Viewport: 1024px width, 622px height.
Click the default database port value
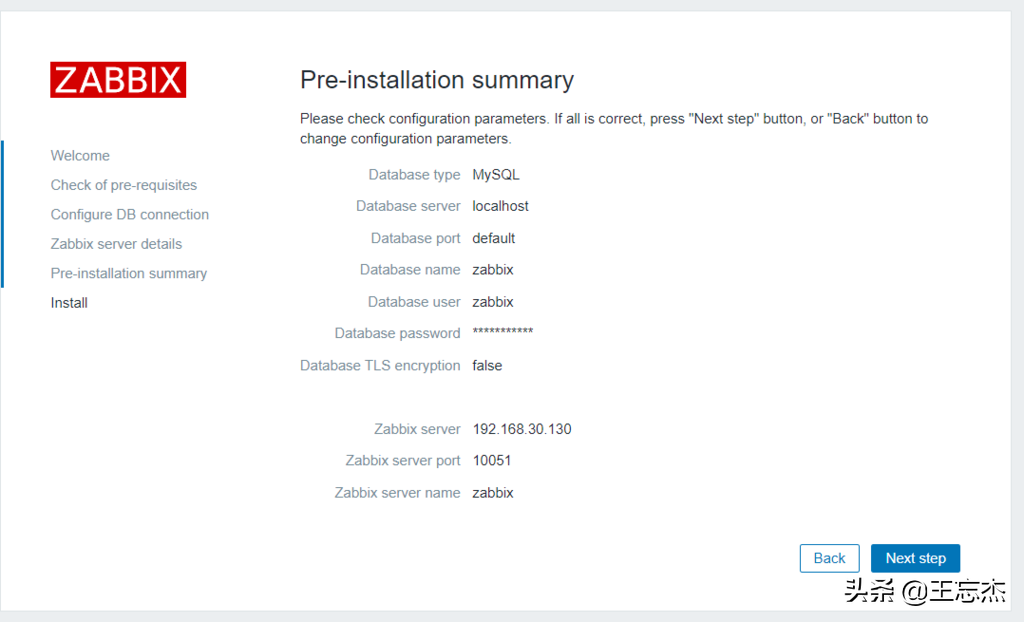494,238
